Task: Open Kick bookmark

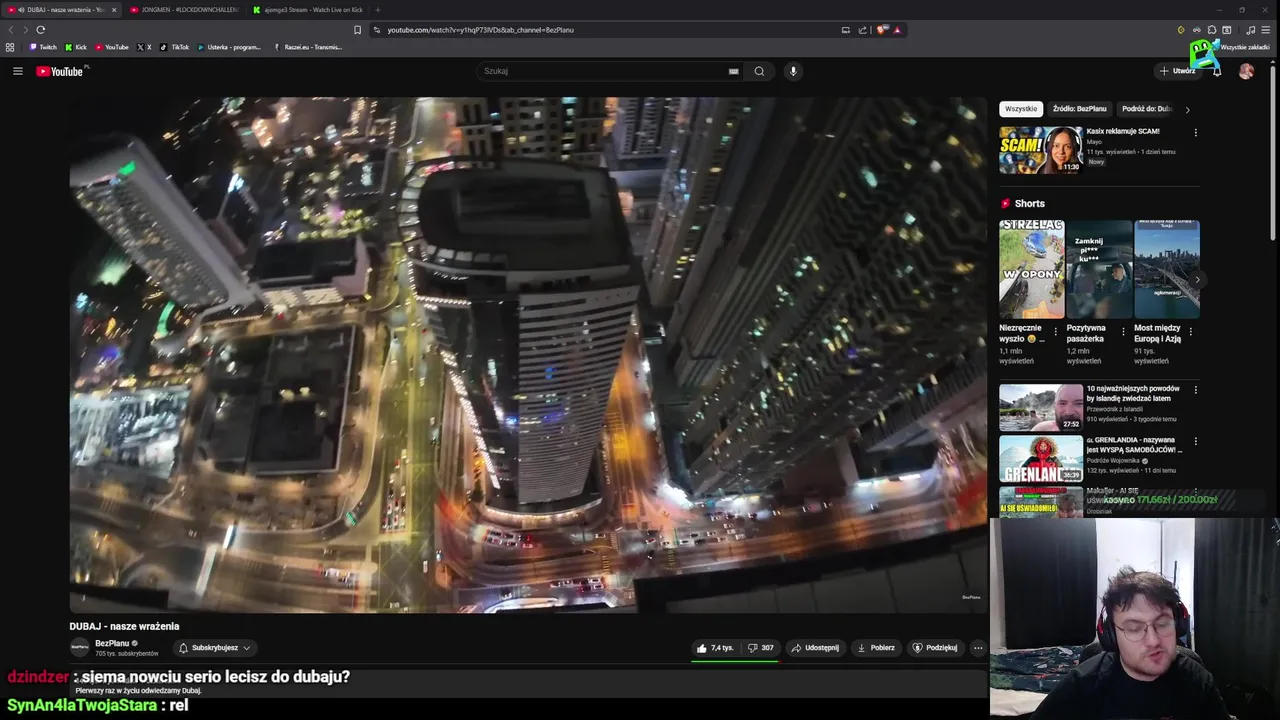Action: 76,47
